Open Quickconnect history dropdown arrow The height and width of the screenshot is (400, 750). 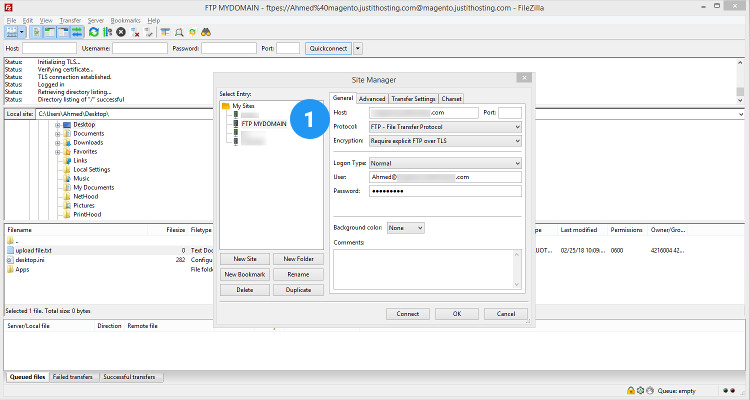(x=358, y=48)
